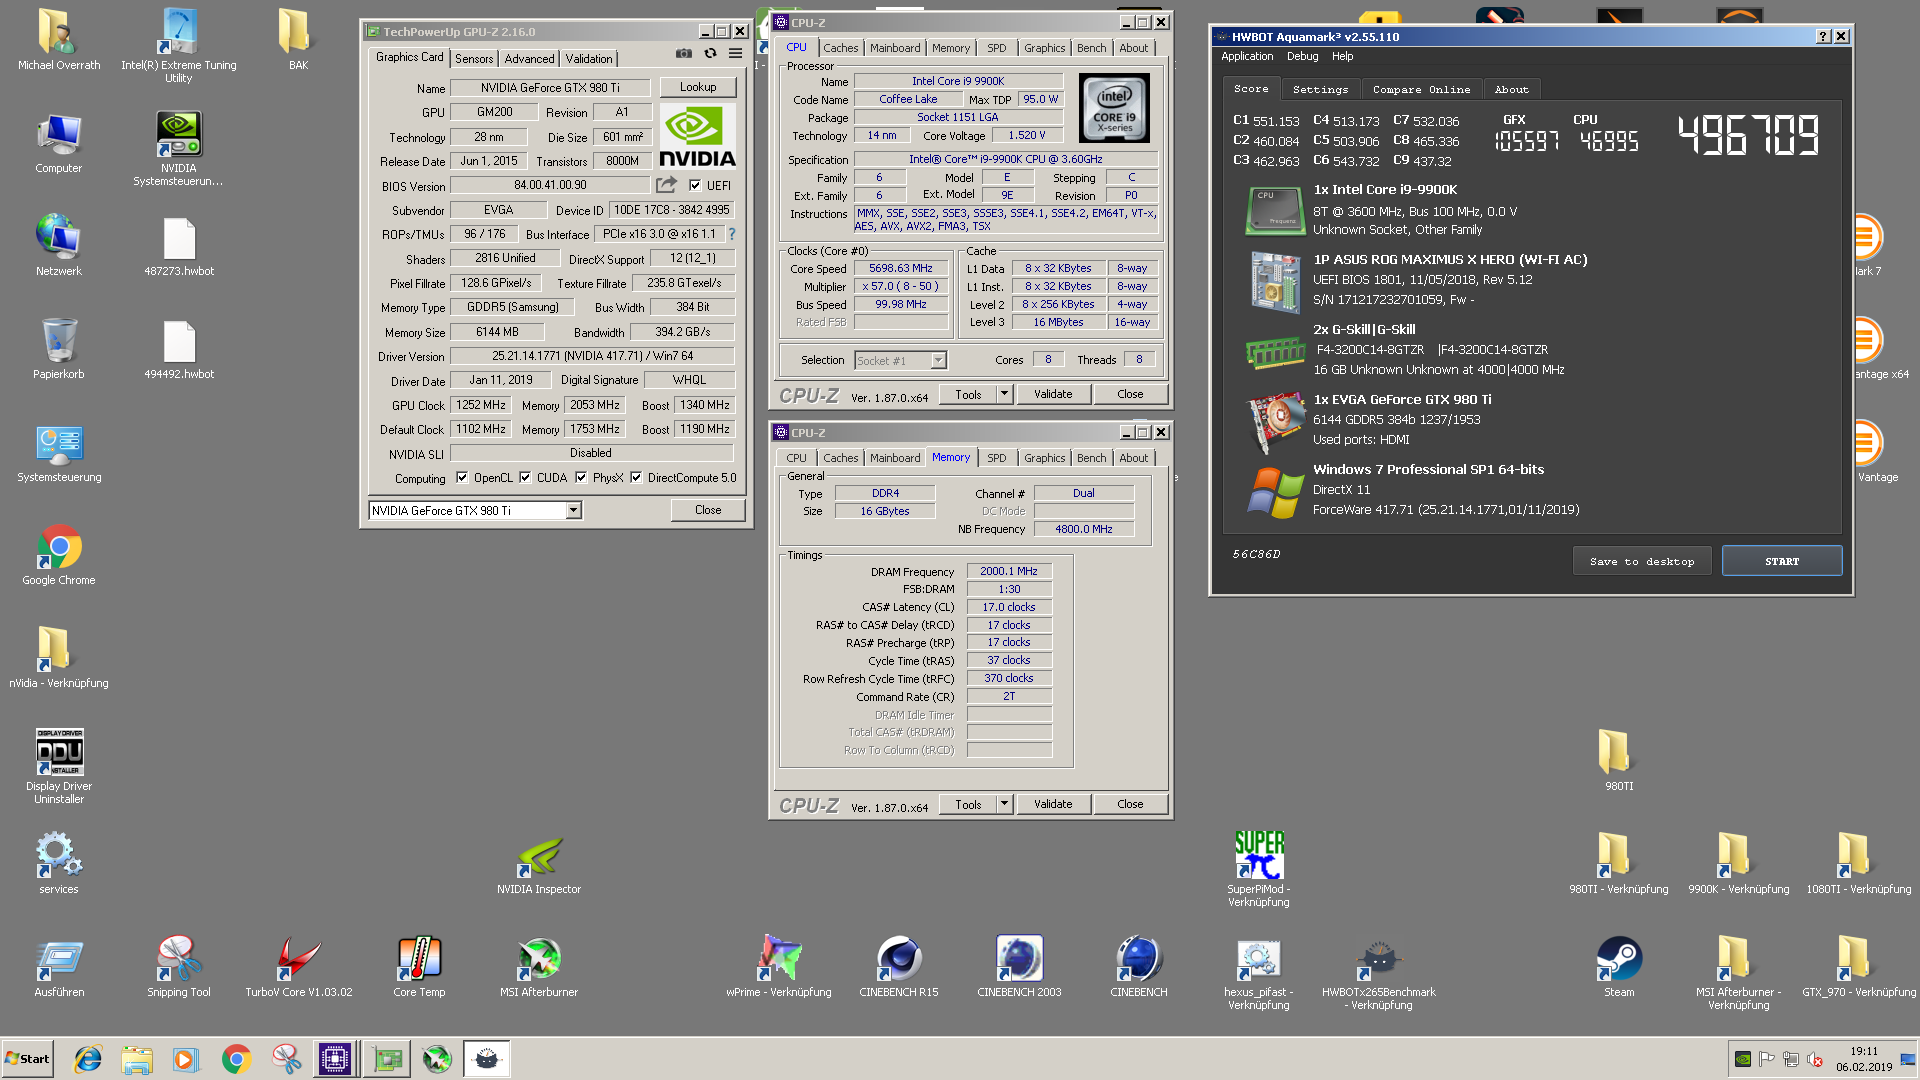Toggle the UEFI checkbox in GPU-Z
This screenshot has height=1080, width=1920.
pyautogui.click(x=695, y=185)
